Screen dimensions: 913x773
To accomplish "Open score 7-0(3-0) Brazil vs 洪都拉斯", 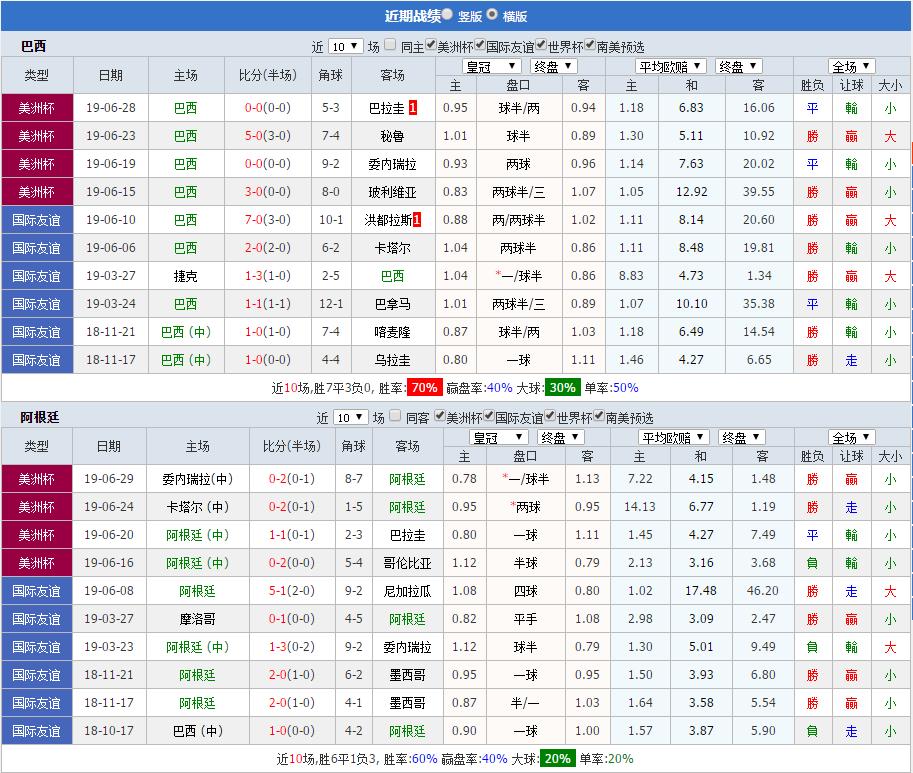I will (x=267, y=219).
